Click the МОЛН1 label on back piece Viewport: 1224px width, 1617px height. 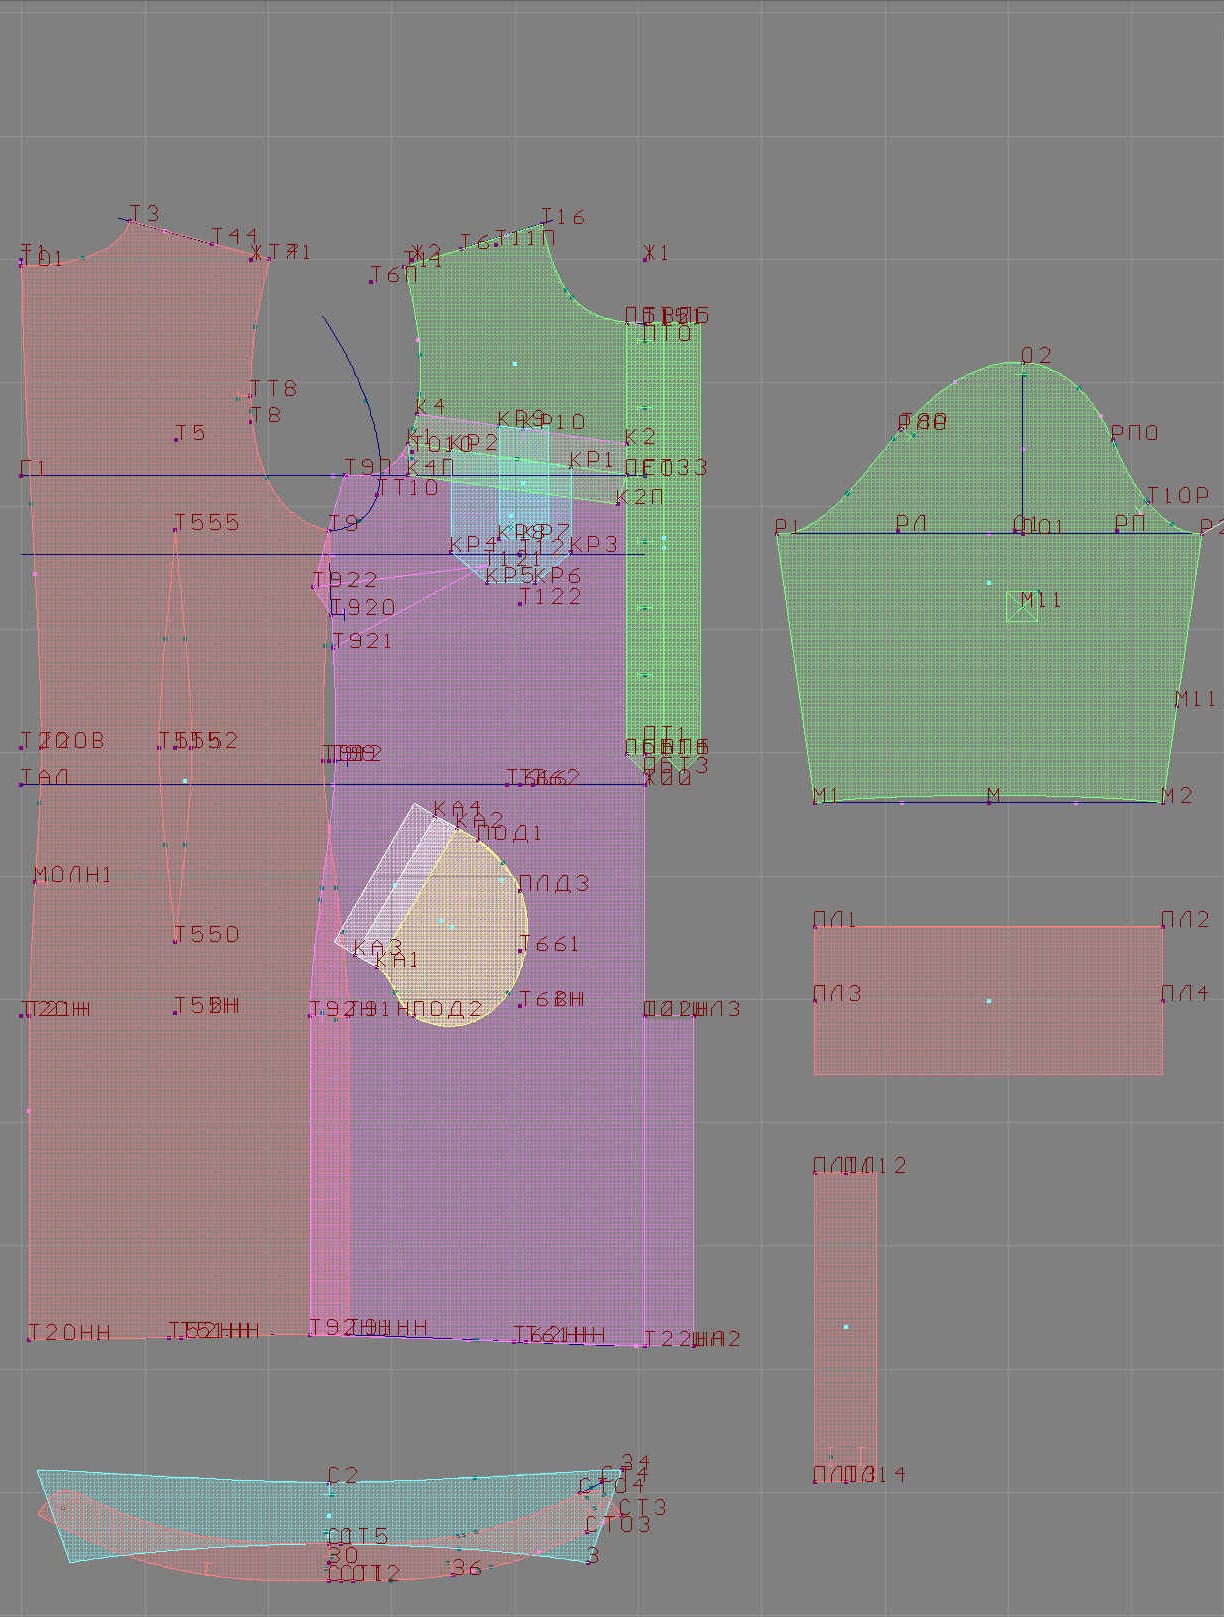click(72, 875)
